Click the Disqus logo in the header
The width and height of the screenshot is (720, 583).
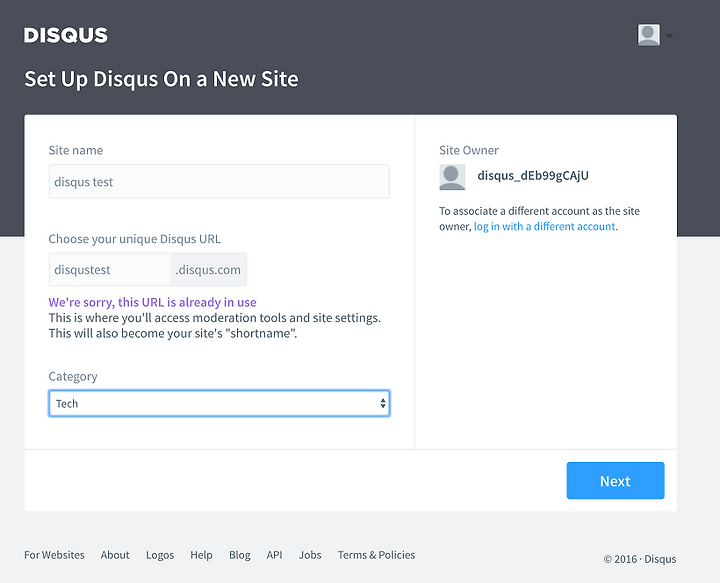(66, 35)
